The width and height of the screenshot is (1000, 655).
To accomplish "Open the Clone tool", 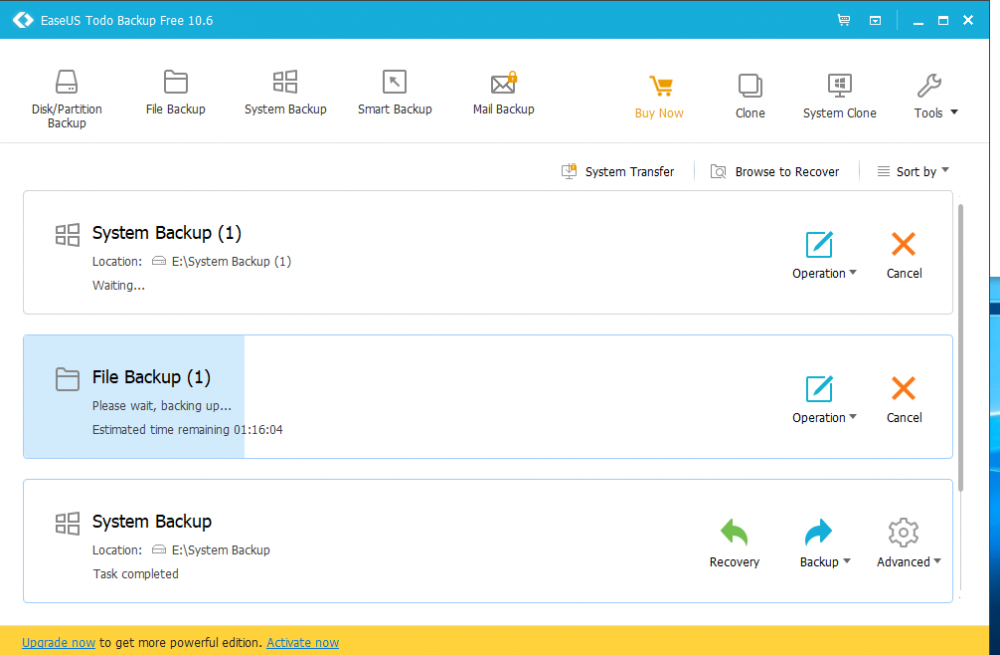I will pyautogui.click(x=750, y=96).
